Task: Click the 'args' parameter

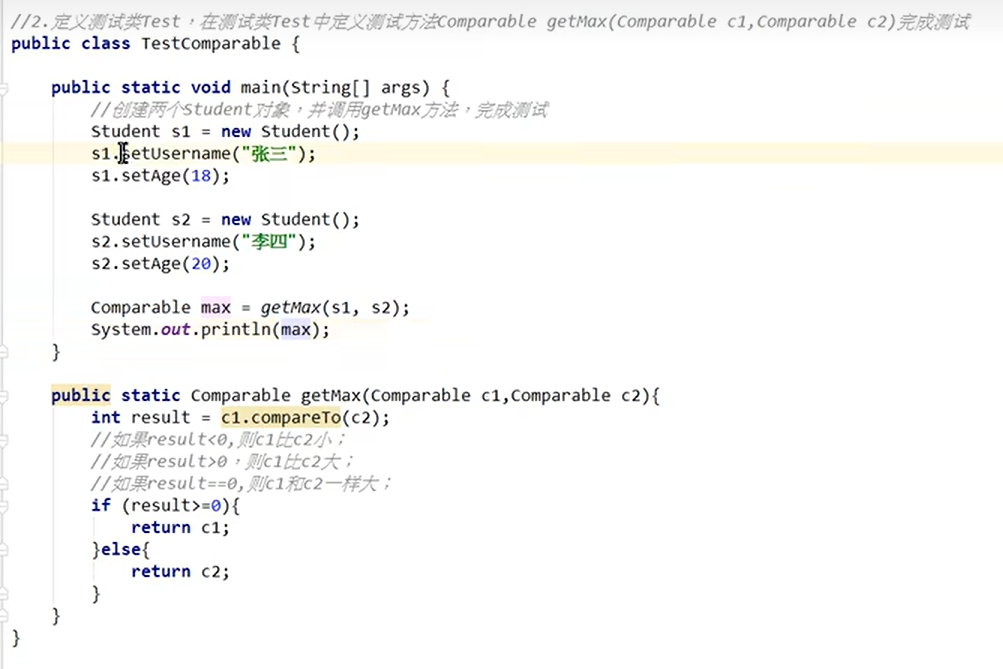Action: pos(400,88)
